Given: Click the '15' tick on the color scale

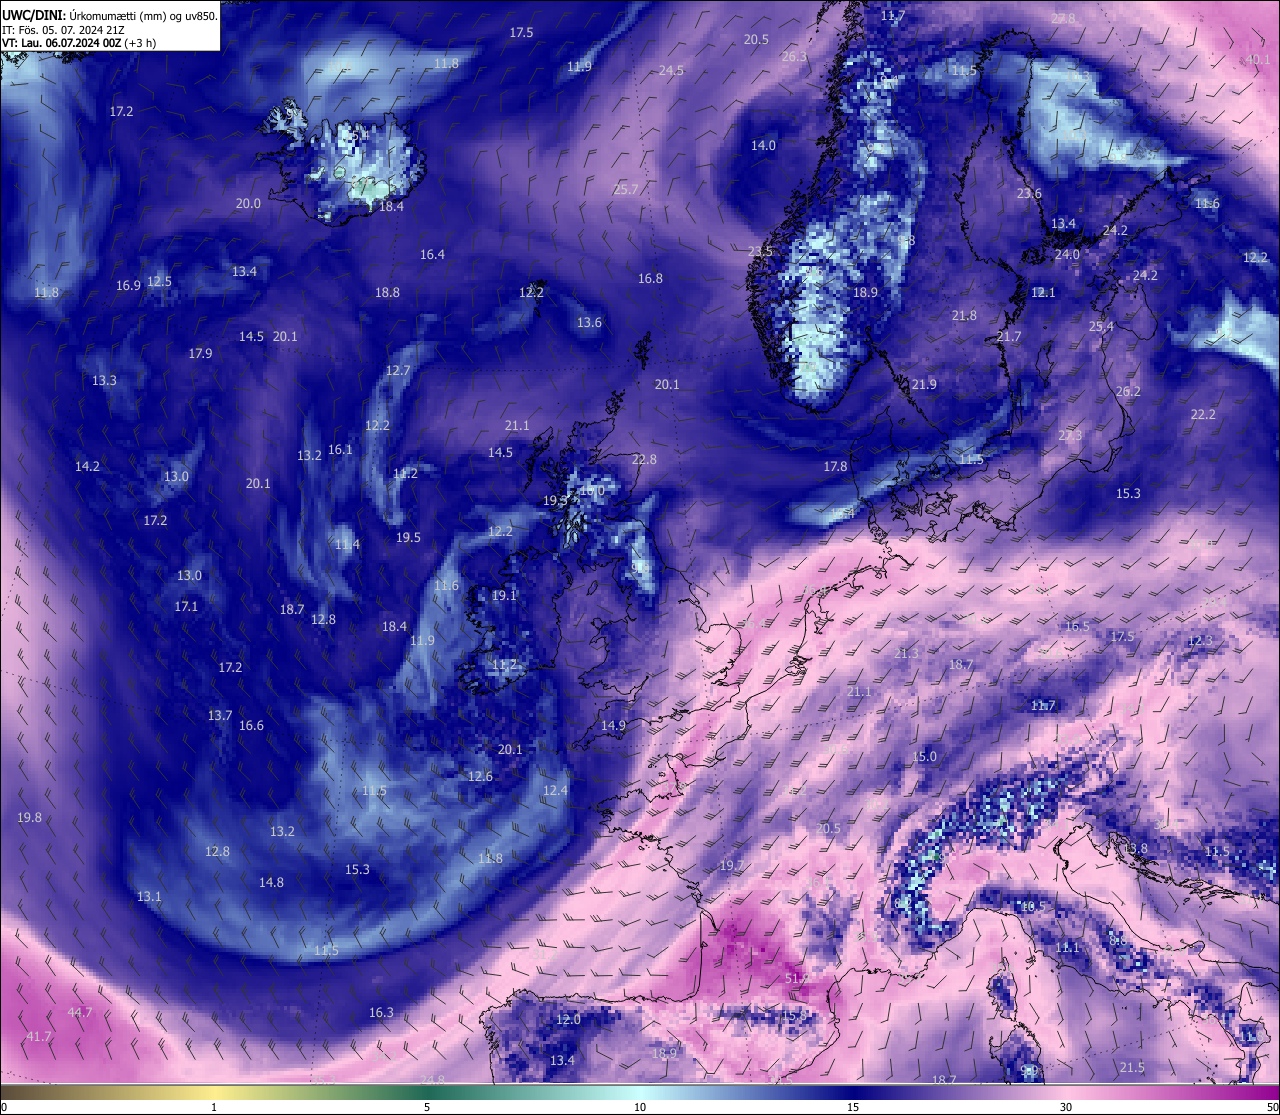Looking at the screenshot, I should point(853,1107).
